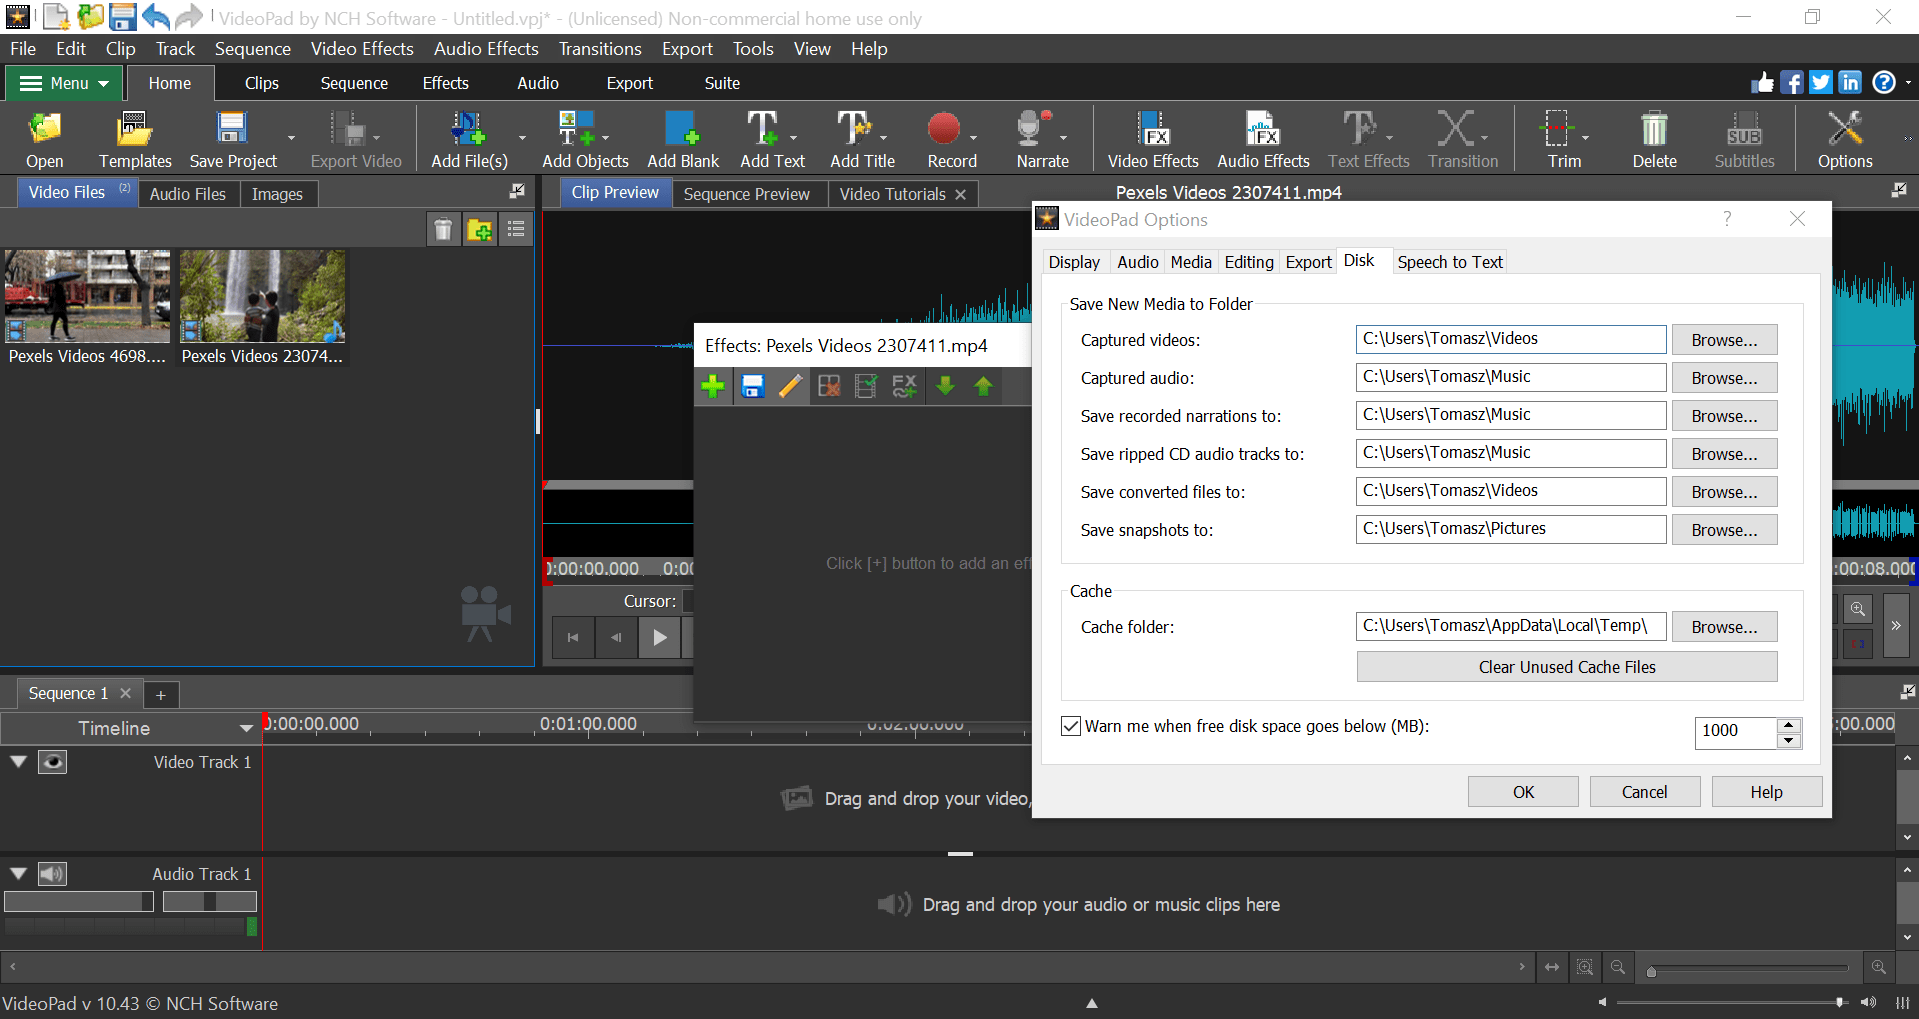This screenshot has height=1019, width=1919.
Task: Select the Editing tab in VideoPad Options
Action: 1249,262
